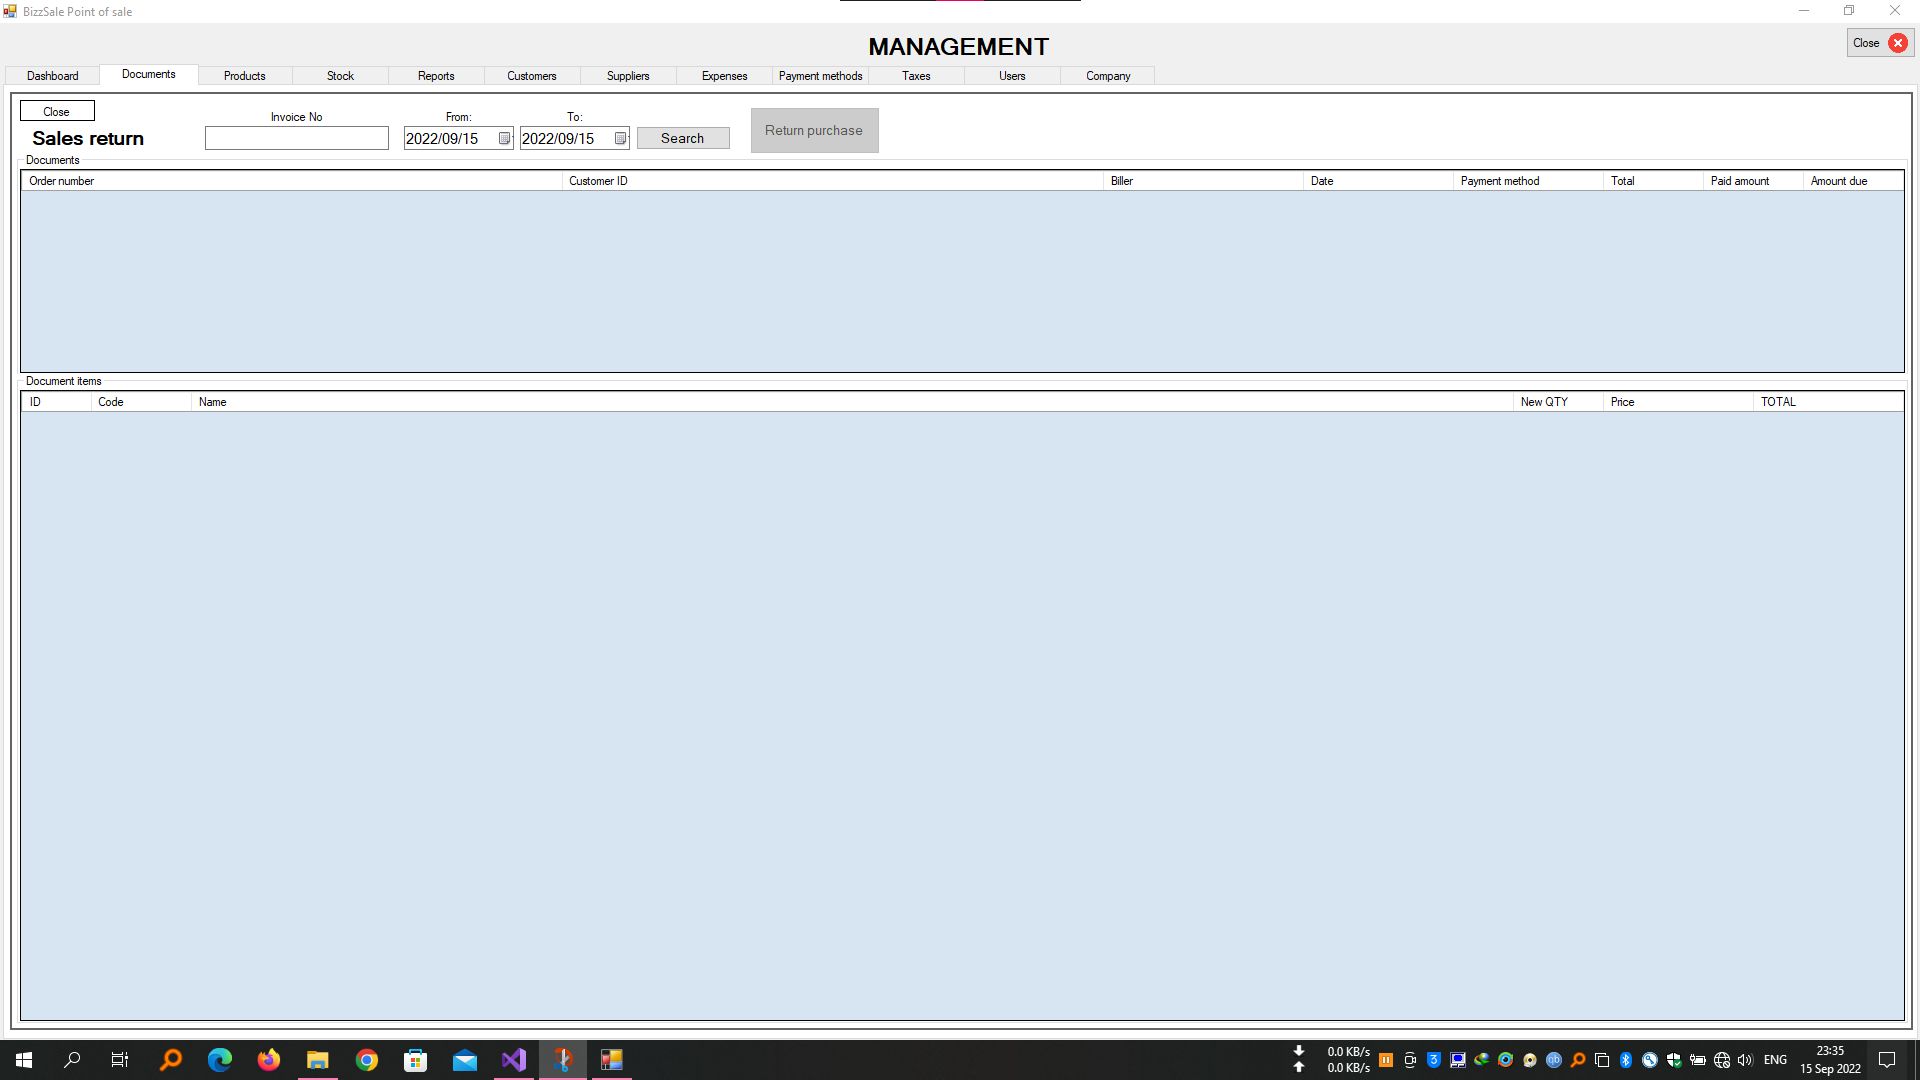Click the Payment method column header
This screenshot has width=1920, height=1080.
coord(1499,181)
